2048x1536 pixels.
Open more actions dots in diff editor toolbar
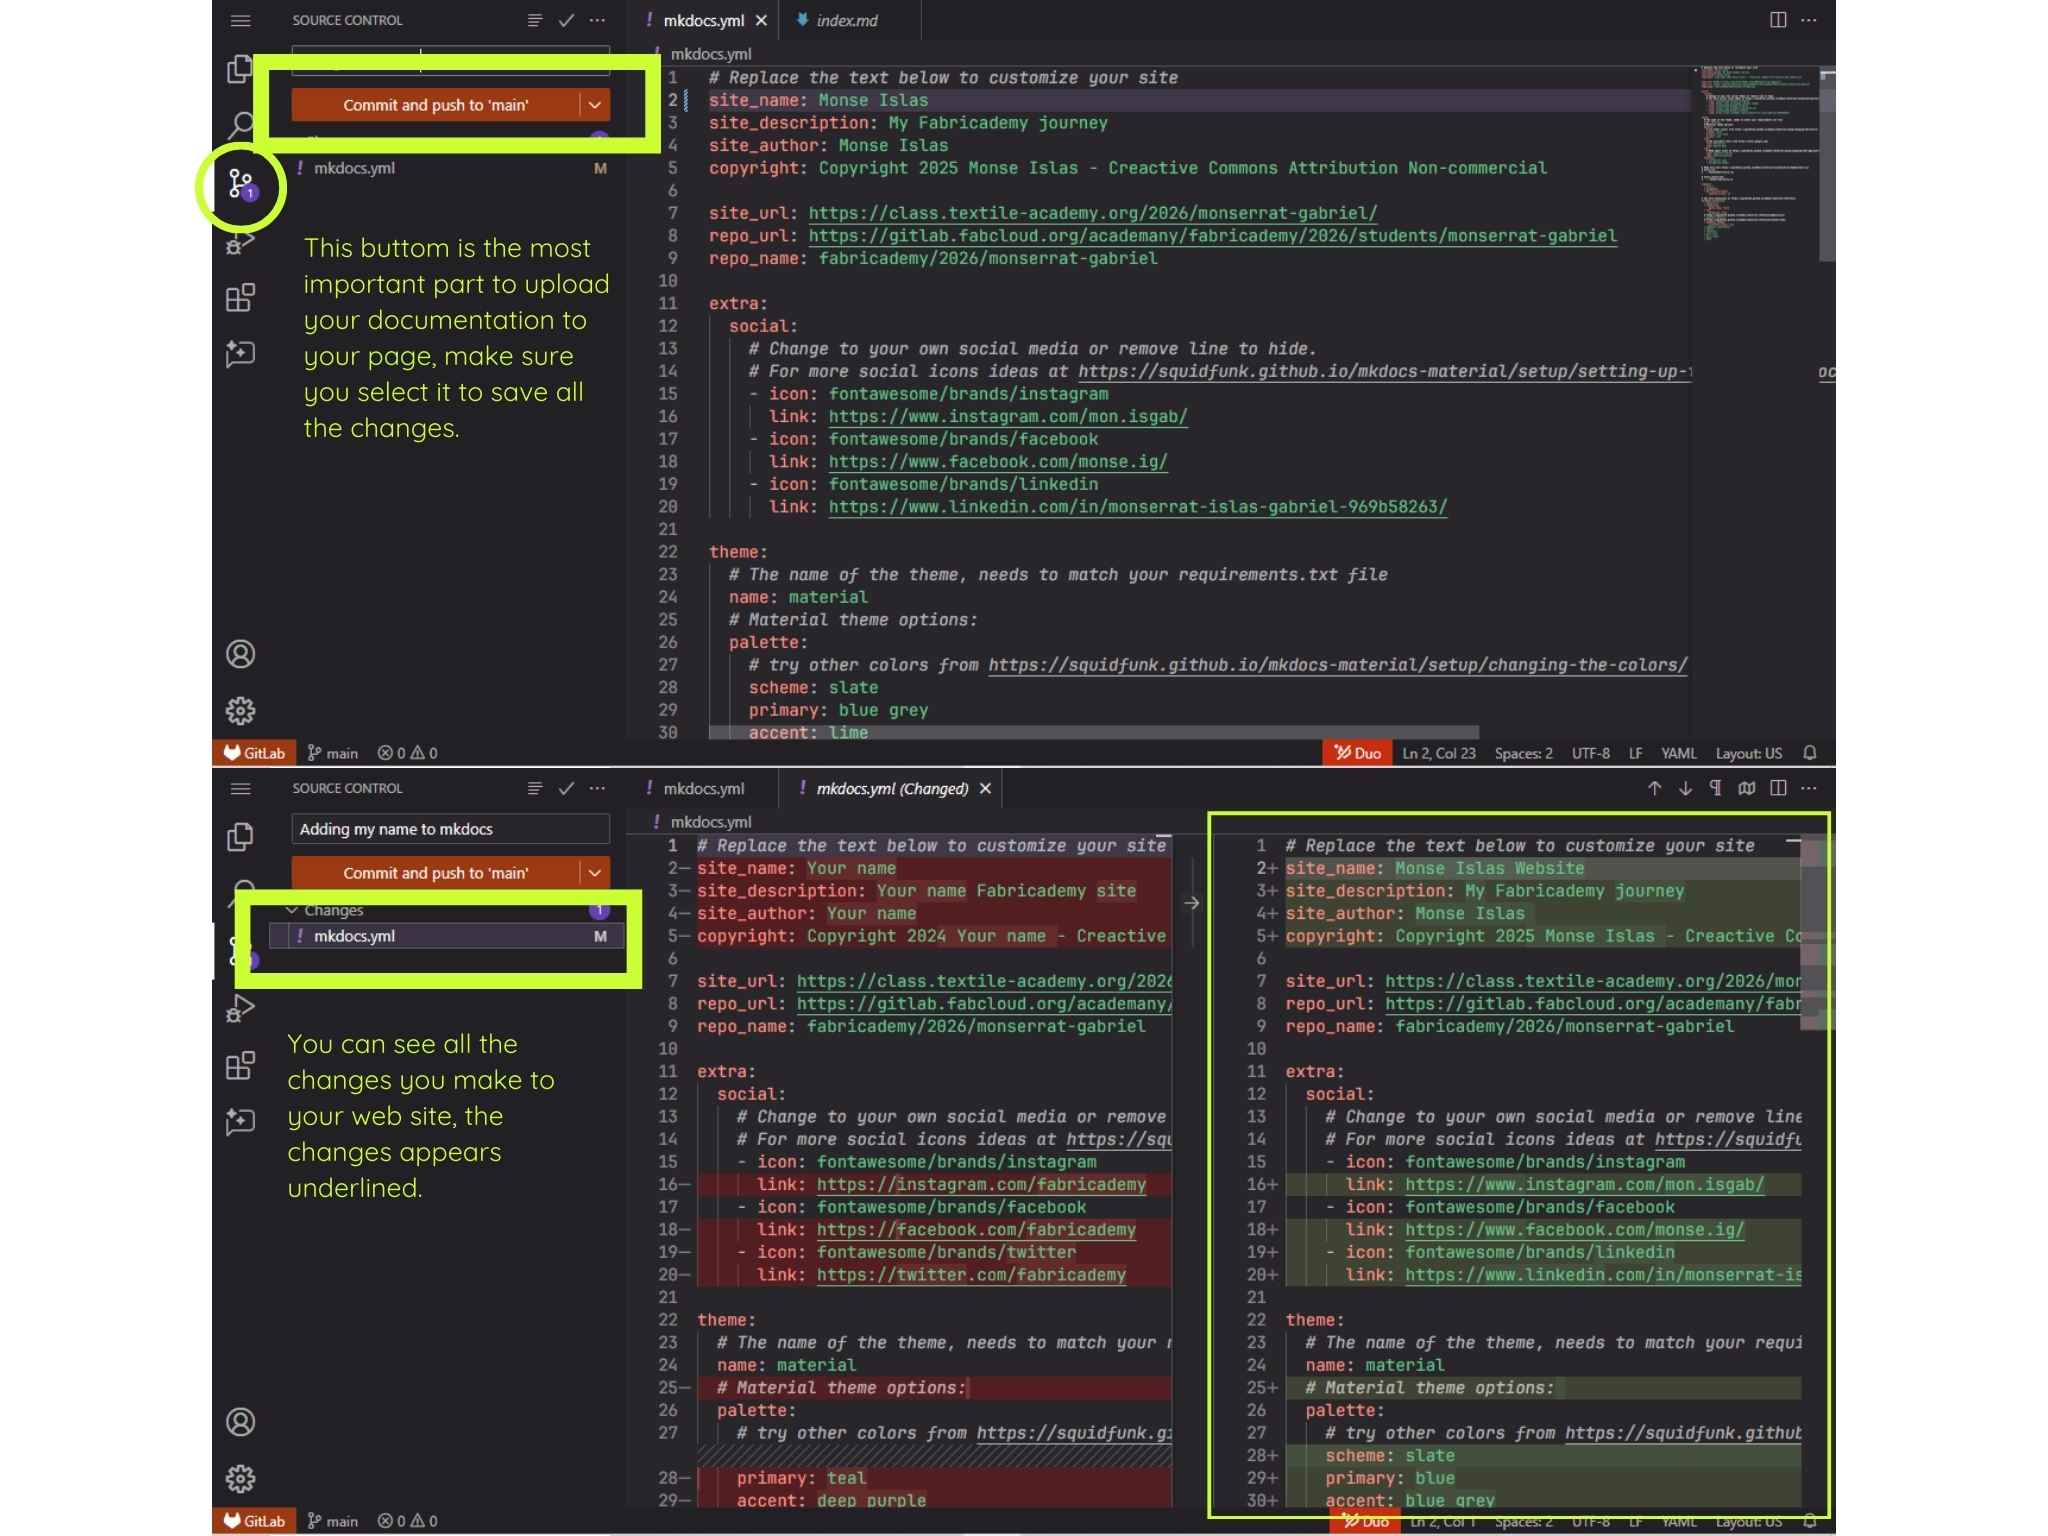click(1809, 788)
